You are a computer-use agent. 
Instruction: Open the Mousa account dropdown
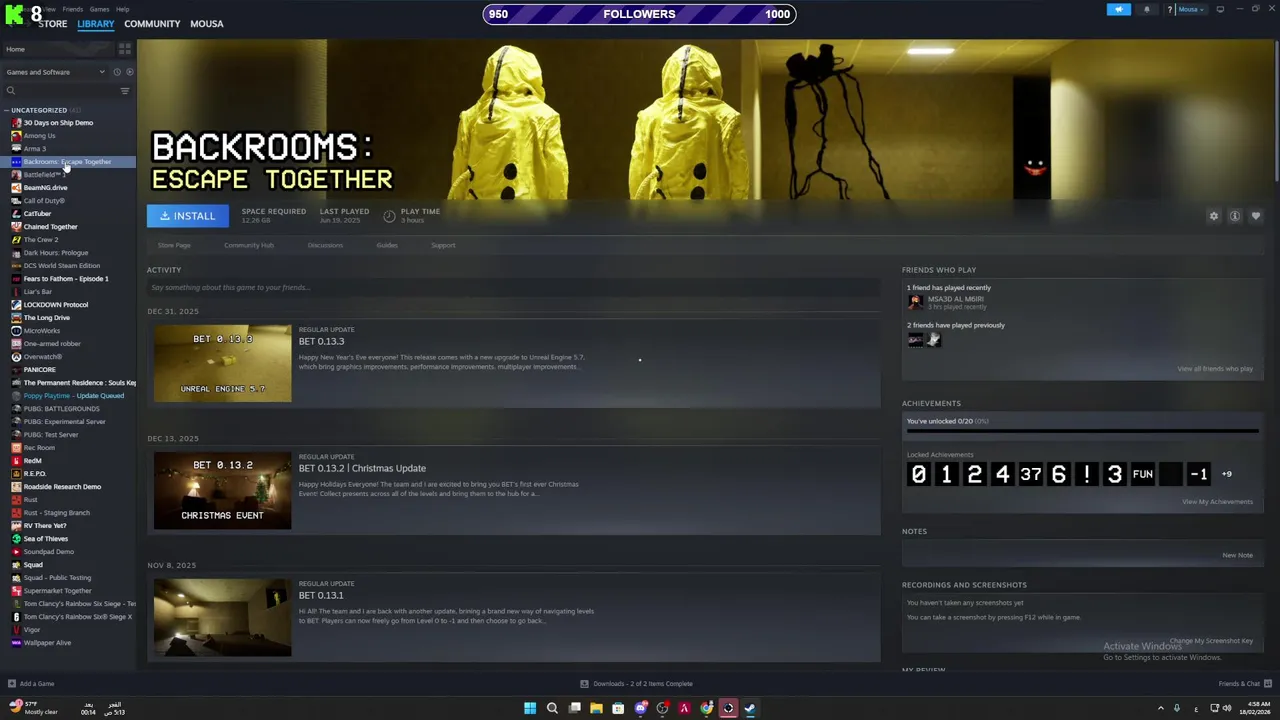1189,10
